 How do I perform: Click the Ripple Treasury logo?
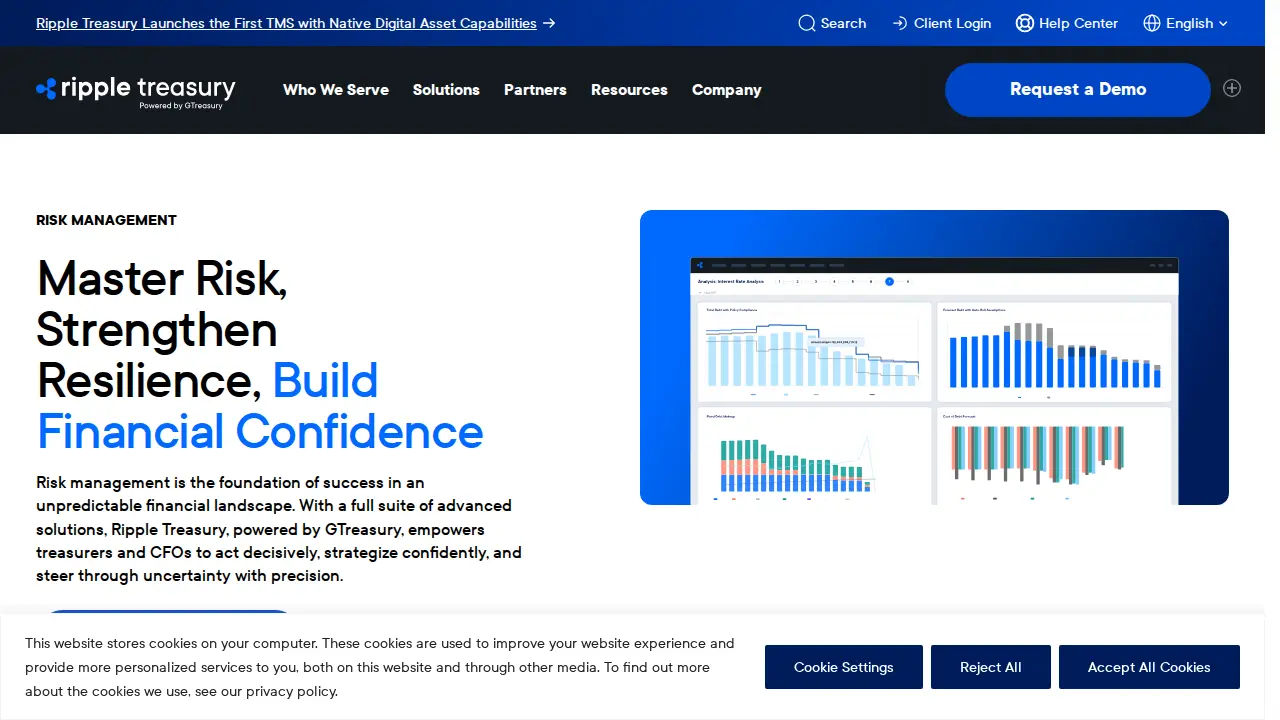(x=136, y=91)
